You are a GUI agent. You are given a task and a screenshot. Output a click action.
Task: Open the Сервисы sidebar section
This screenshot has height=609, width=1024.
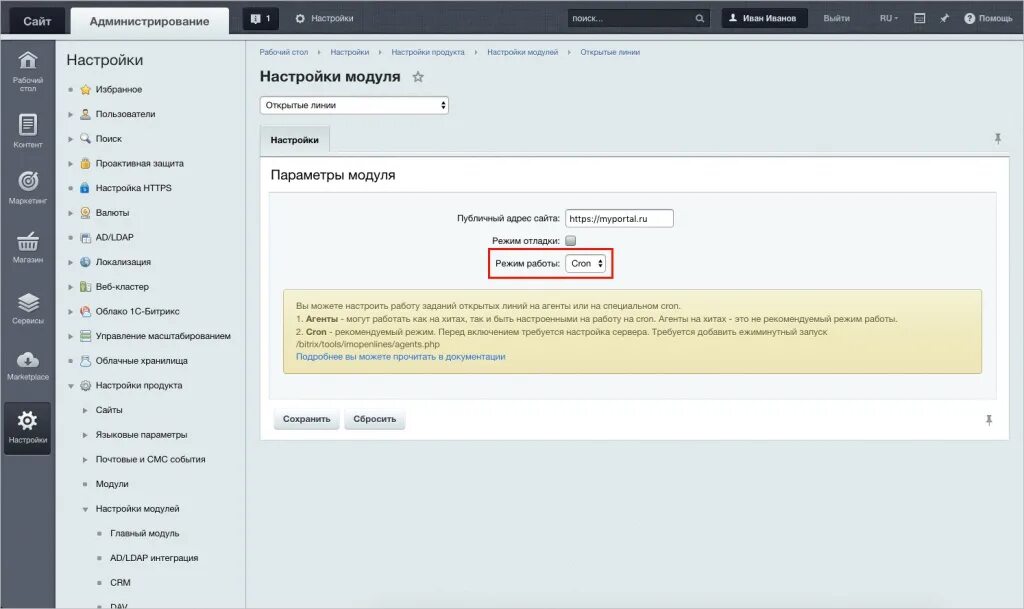27,308
